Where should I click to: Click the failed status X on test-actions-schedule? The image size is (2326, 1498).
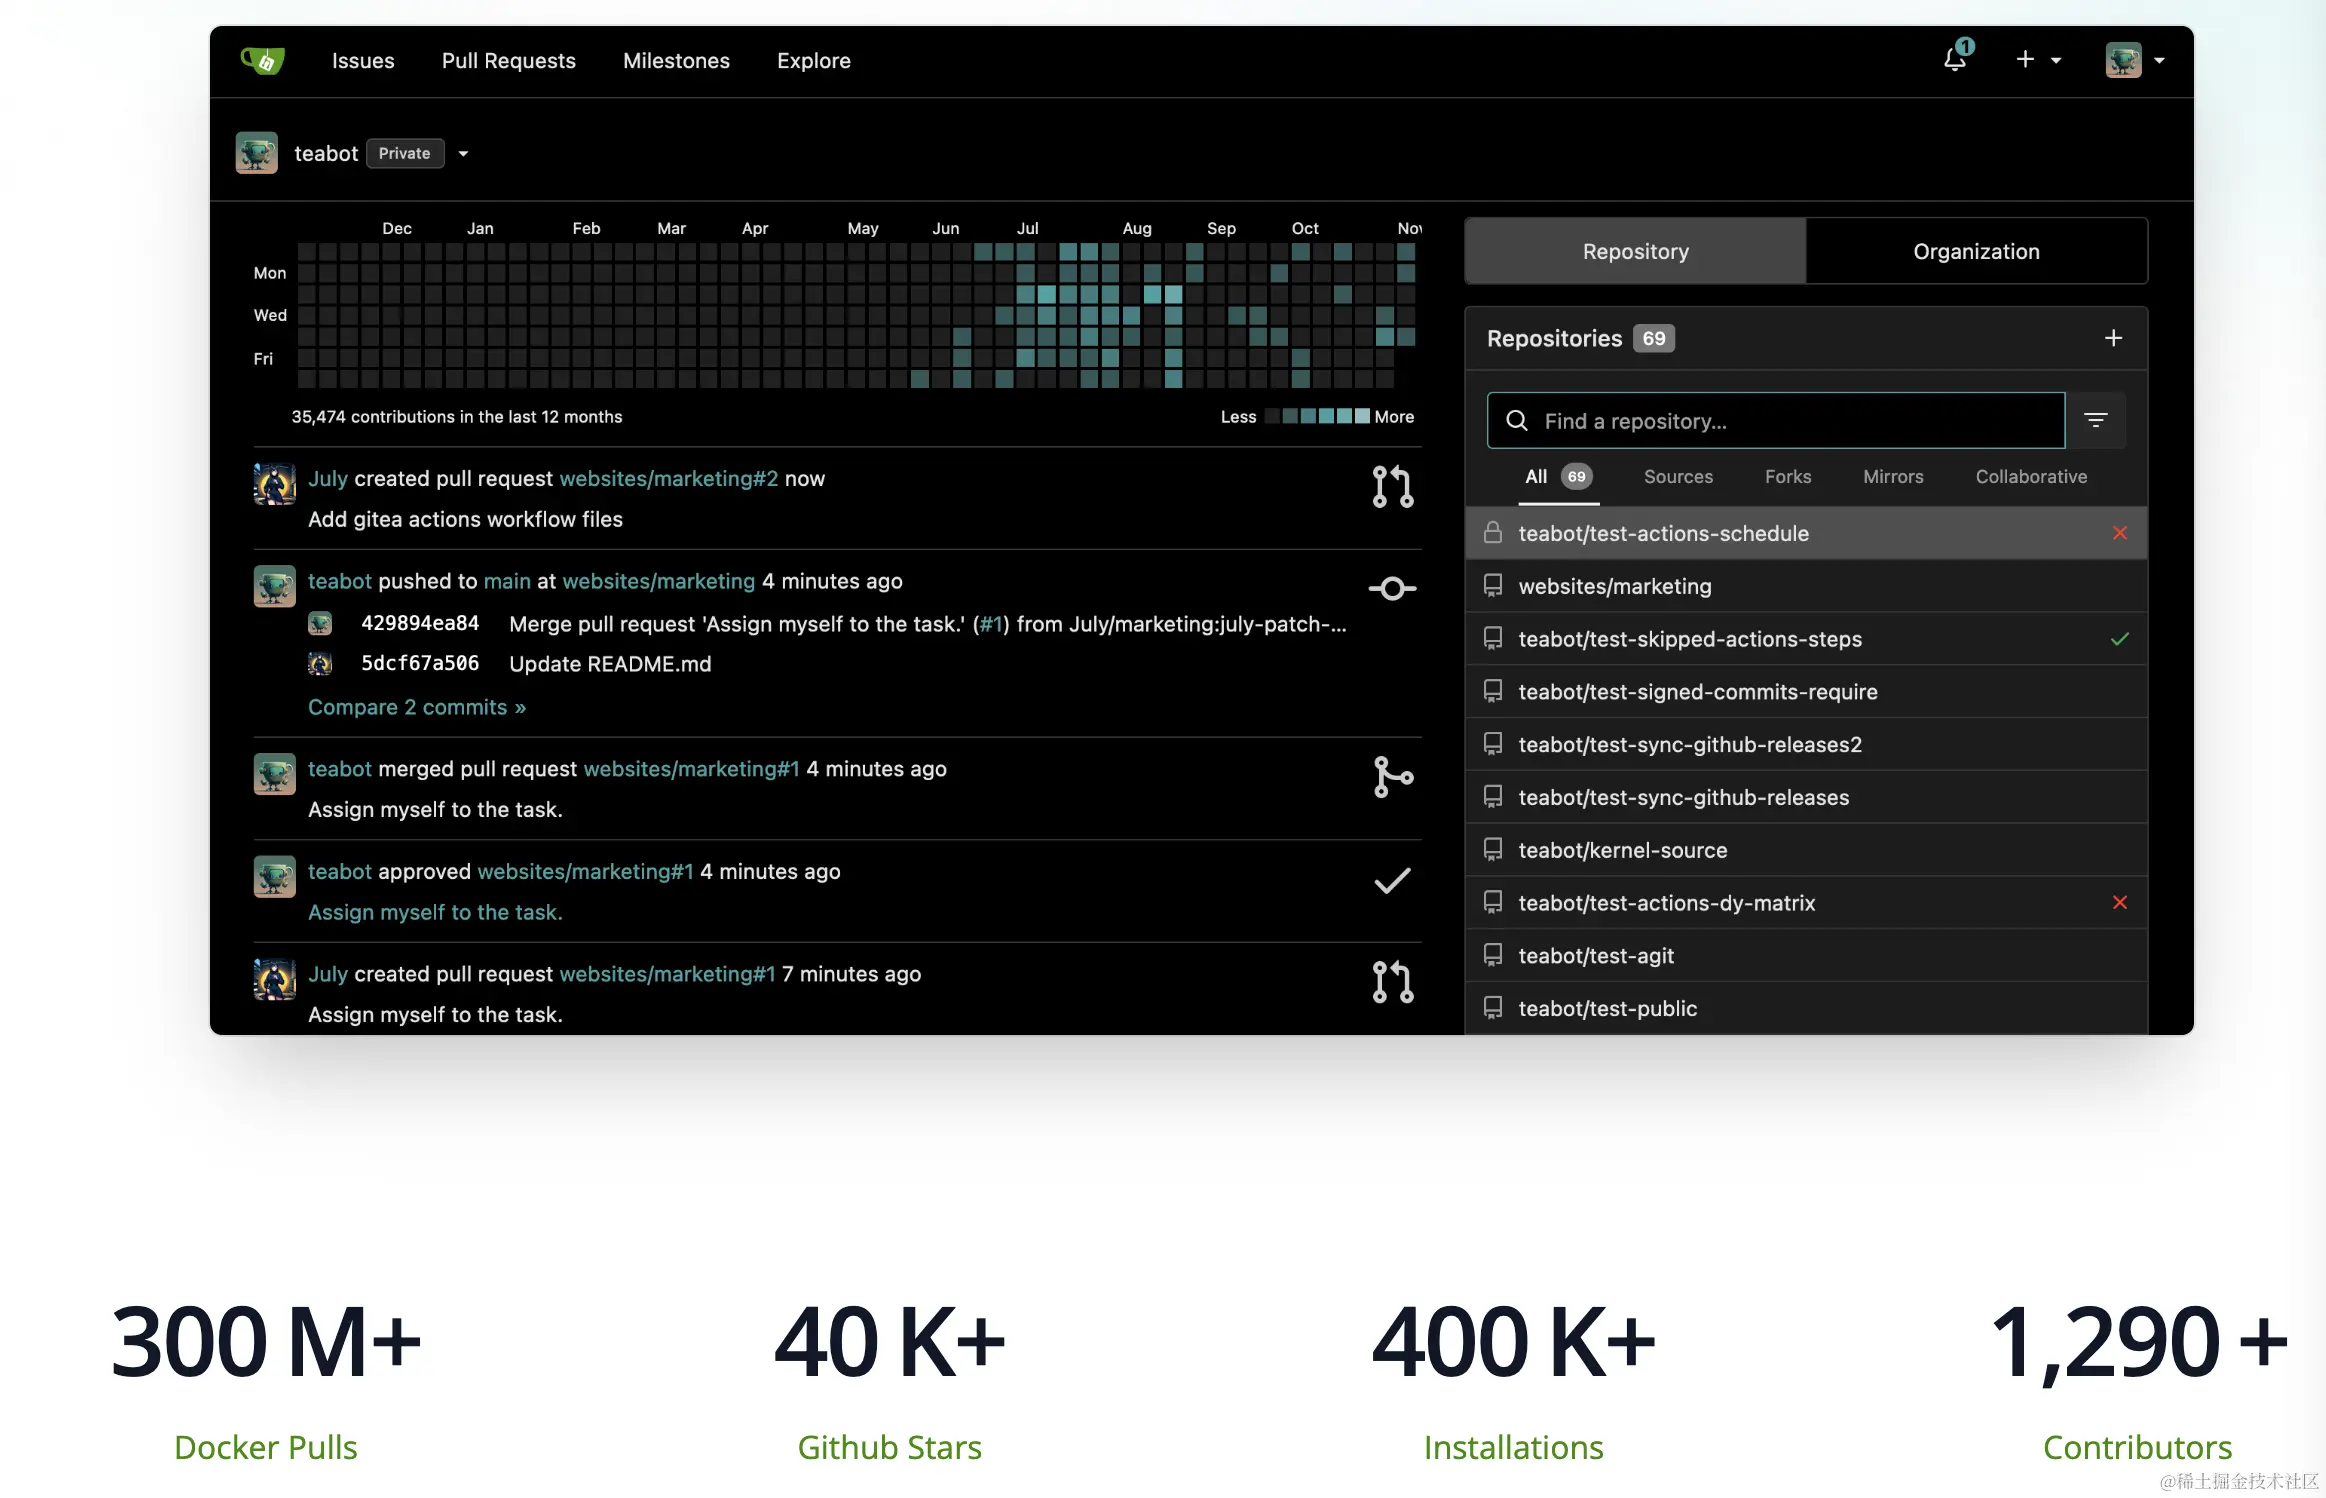point(2119,533)
